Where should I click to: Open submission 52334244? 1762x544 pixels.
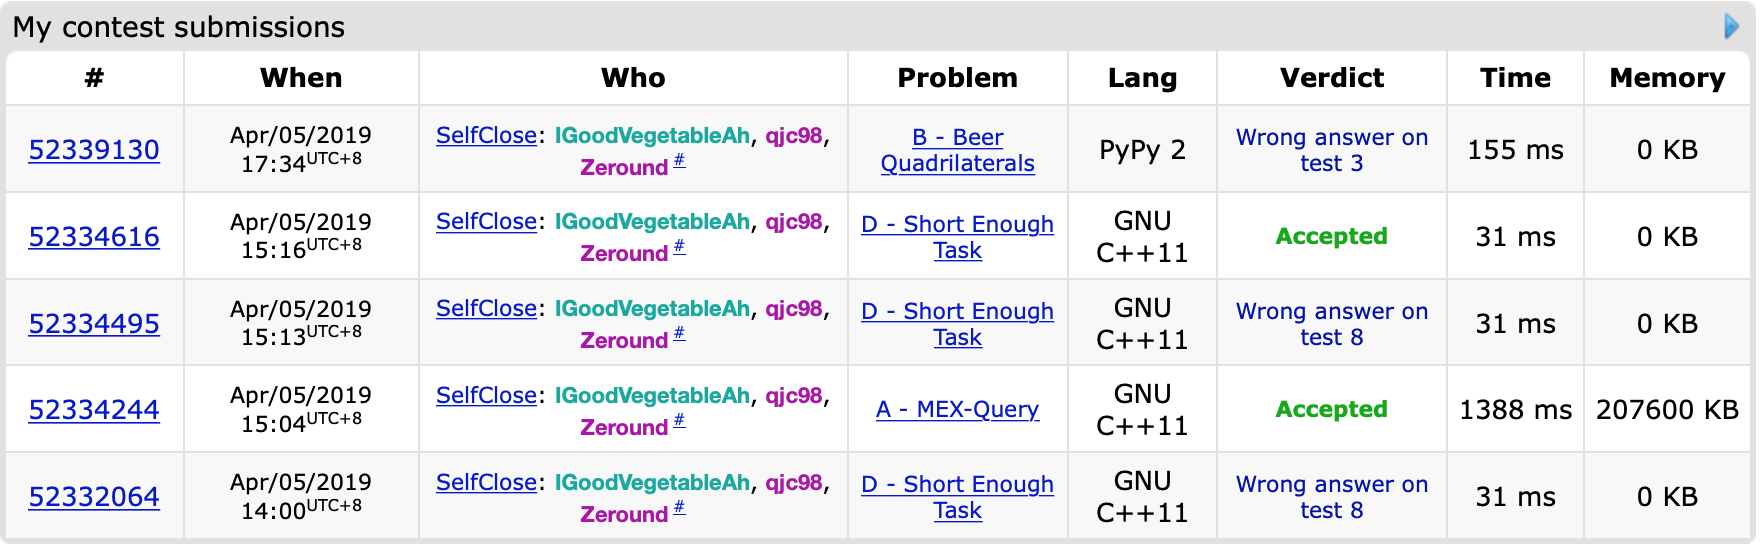click(94, 410)
